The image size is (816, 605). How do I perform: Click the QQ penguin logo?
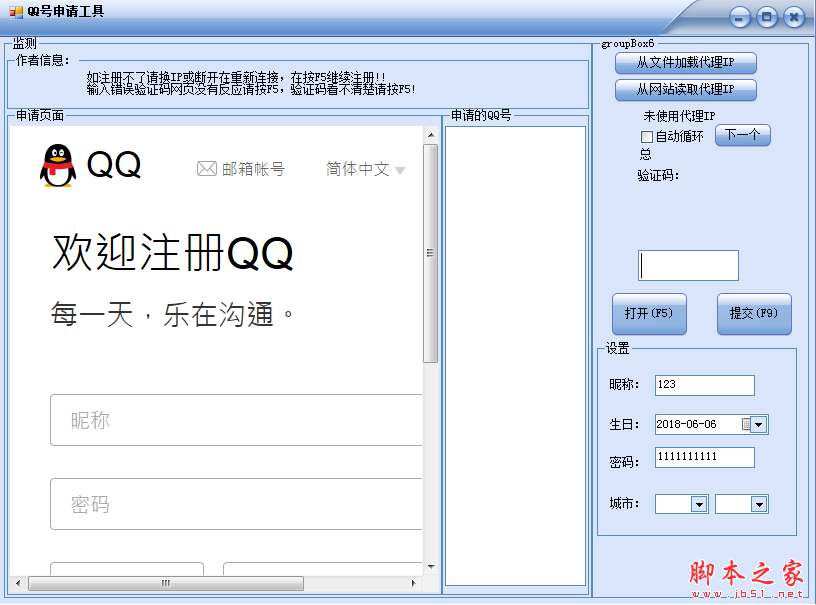pyautogui.click(x=57, y=166)
